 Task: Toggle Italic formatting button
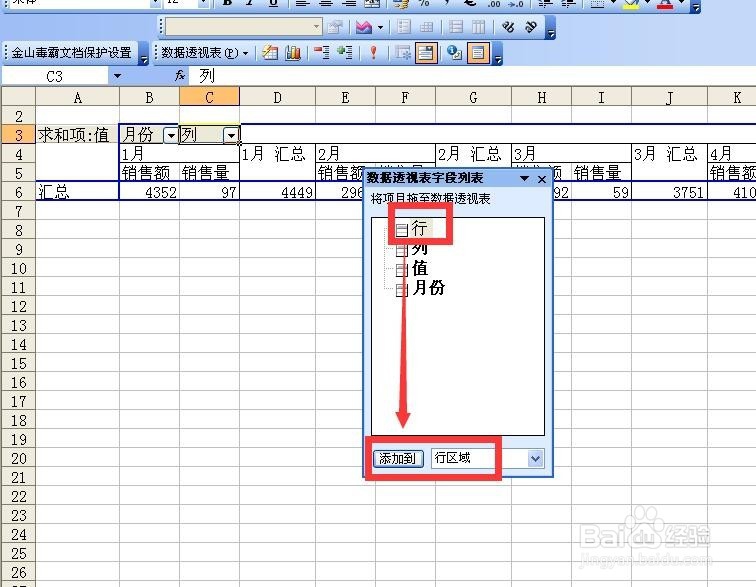tap(250, 3)
